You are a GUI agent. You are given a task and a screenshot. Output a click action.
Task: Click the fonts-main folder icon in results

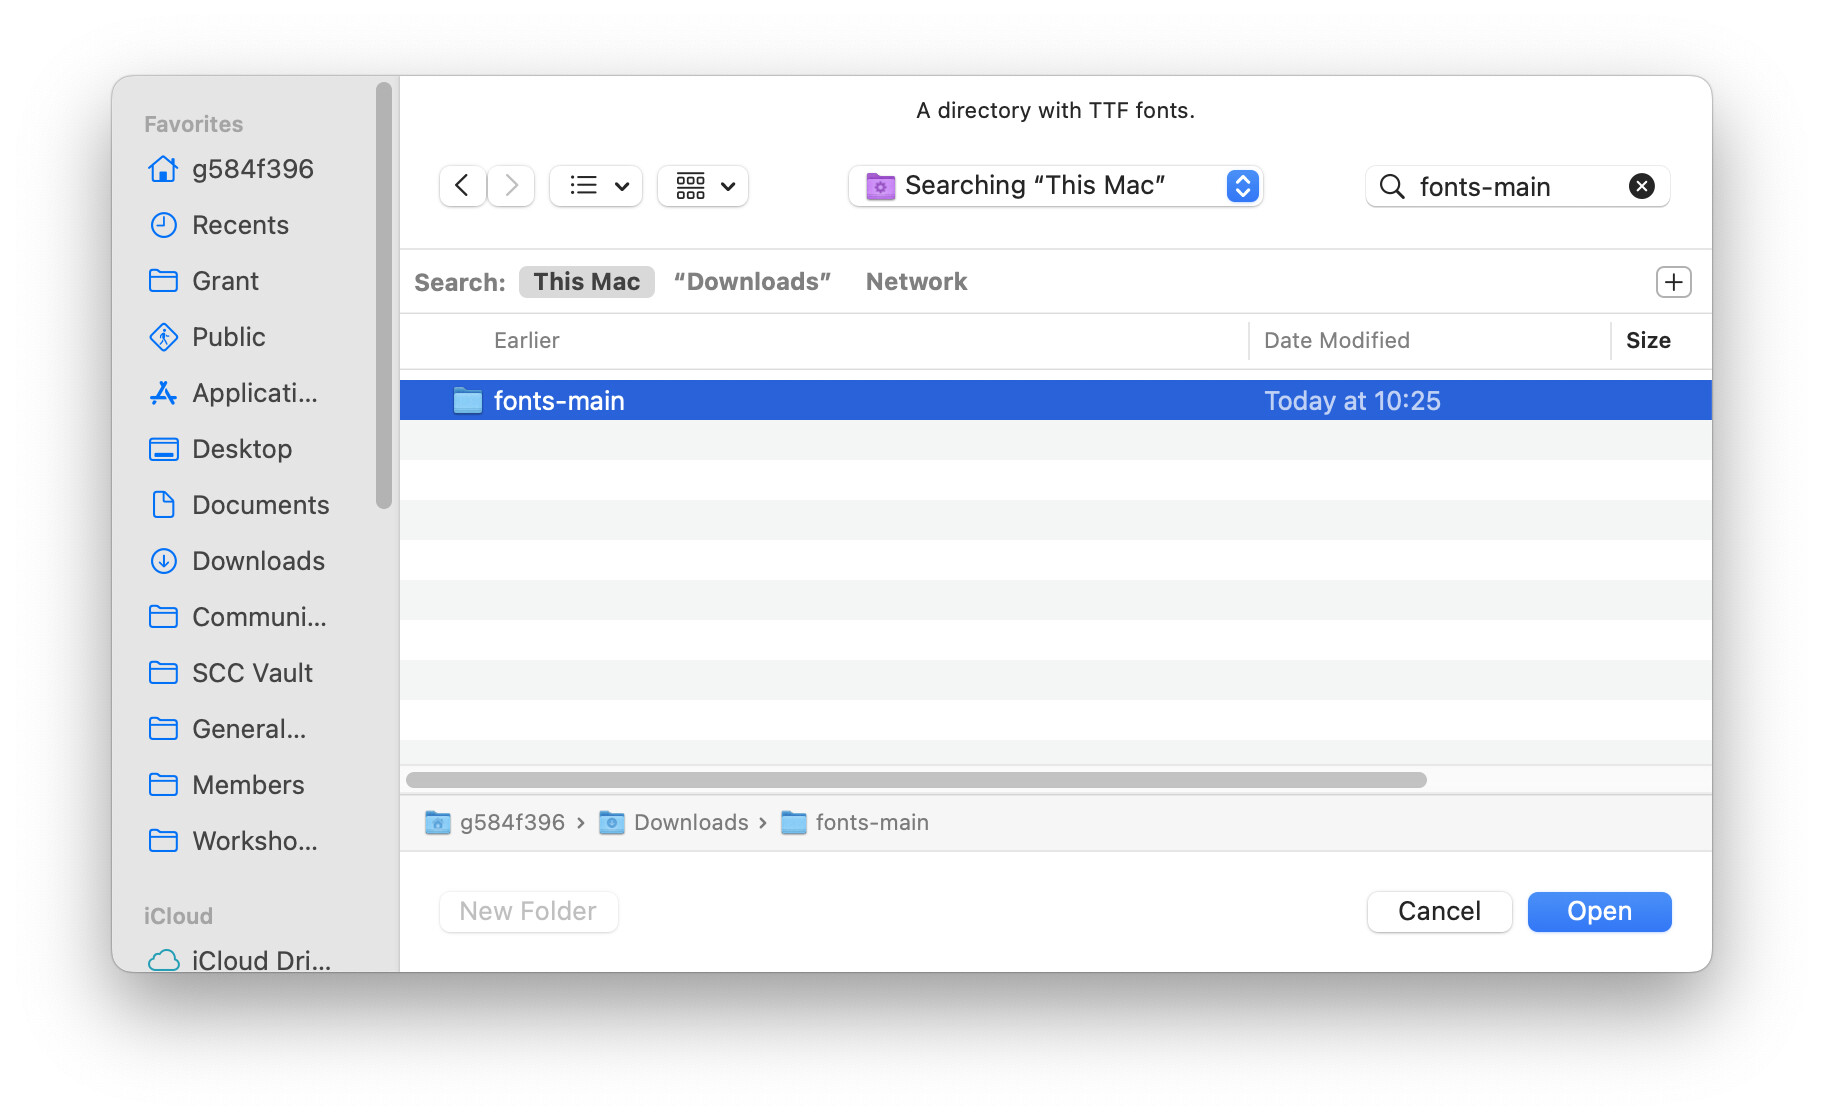(467, 401)
